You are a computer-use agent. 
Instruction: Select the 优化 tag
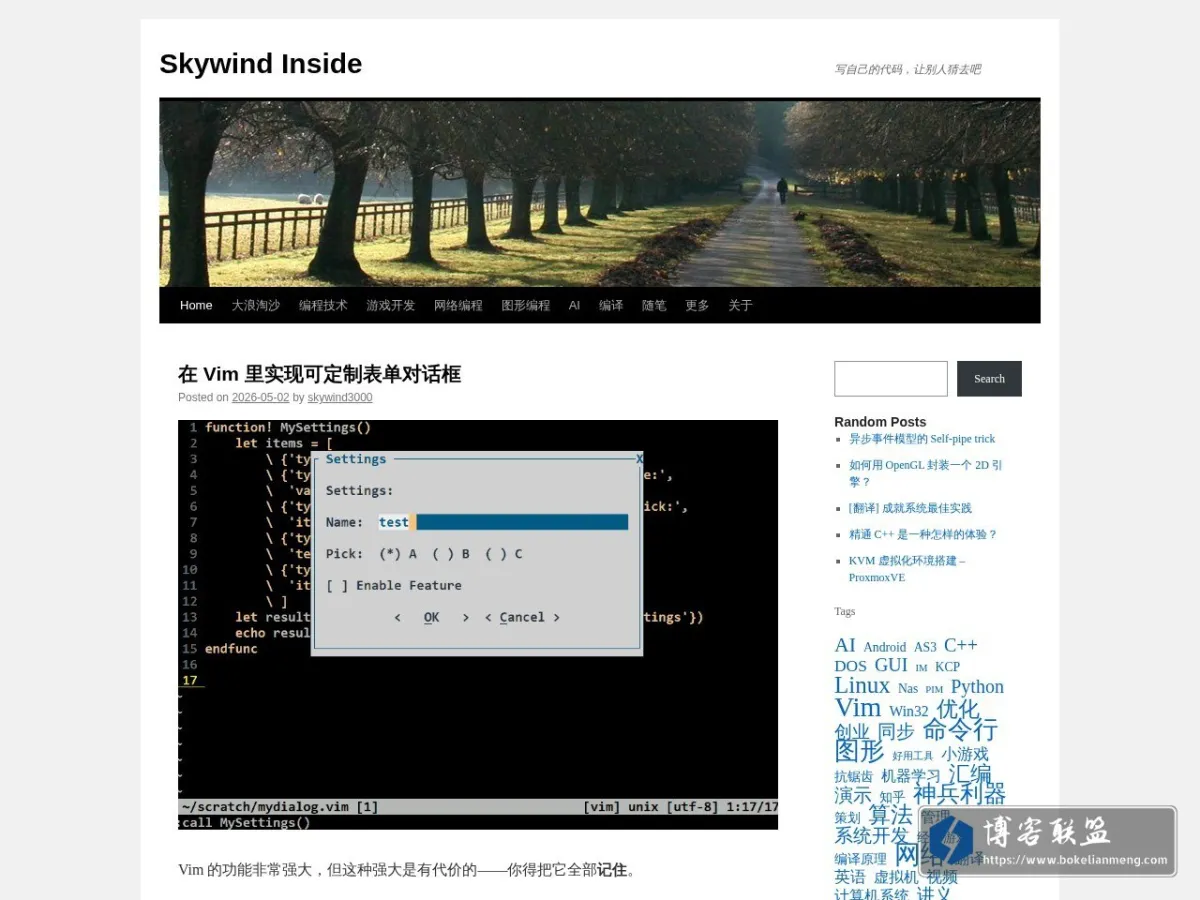pos(957,709)
